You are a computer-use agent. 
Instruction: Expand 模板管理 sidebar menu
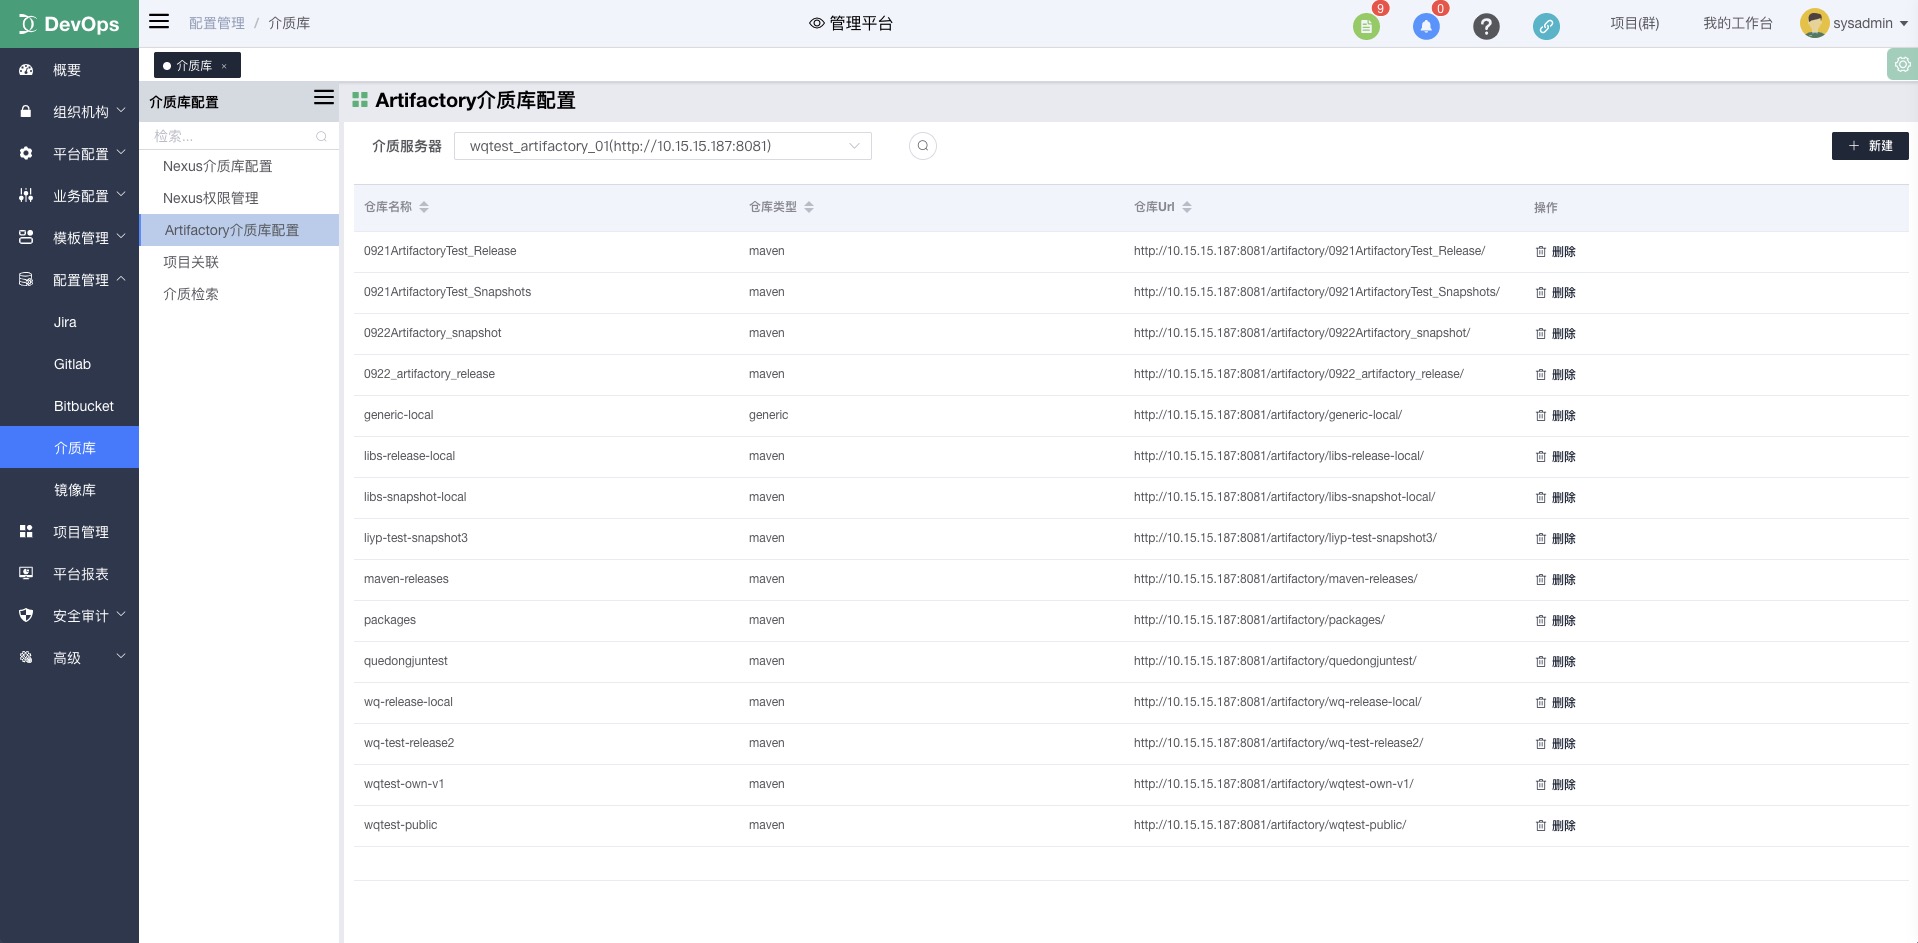click(x=69, y=238)
